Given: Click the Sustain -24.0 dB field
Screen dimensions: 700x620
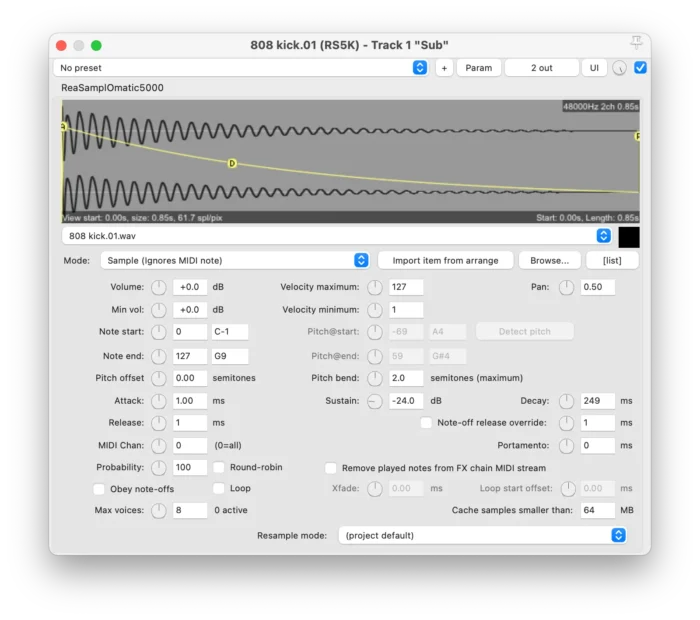Looking at the screenshot, I should (406, 401).
